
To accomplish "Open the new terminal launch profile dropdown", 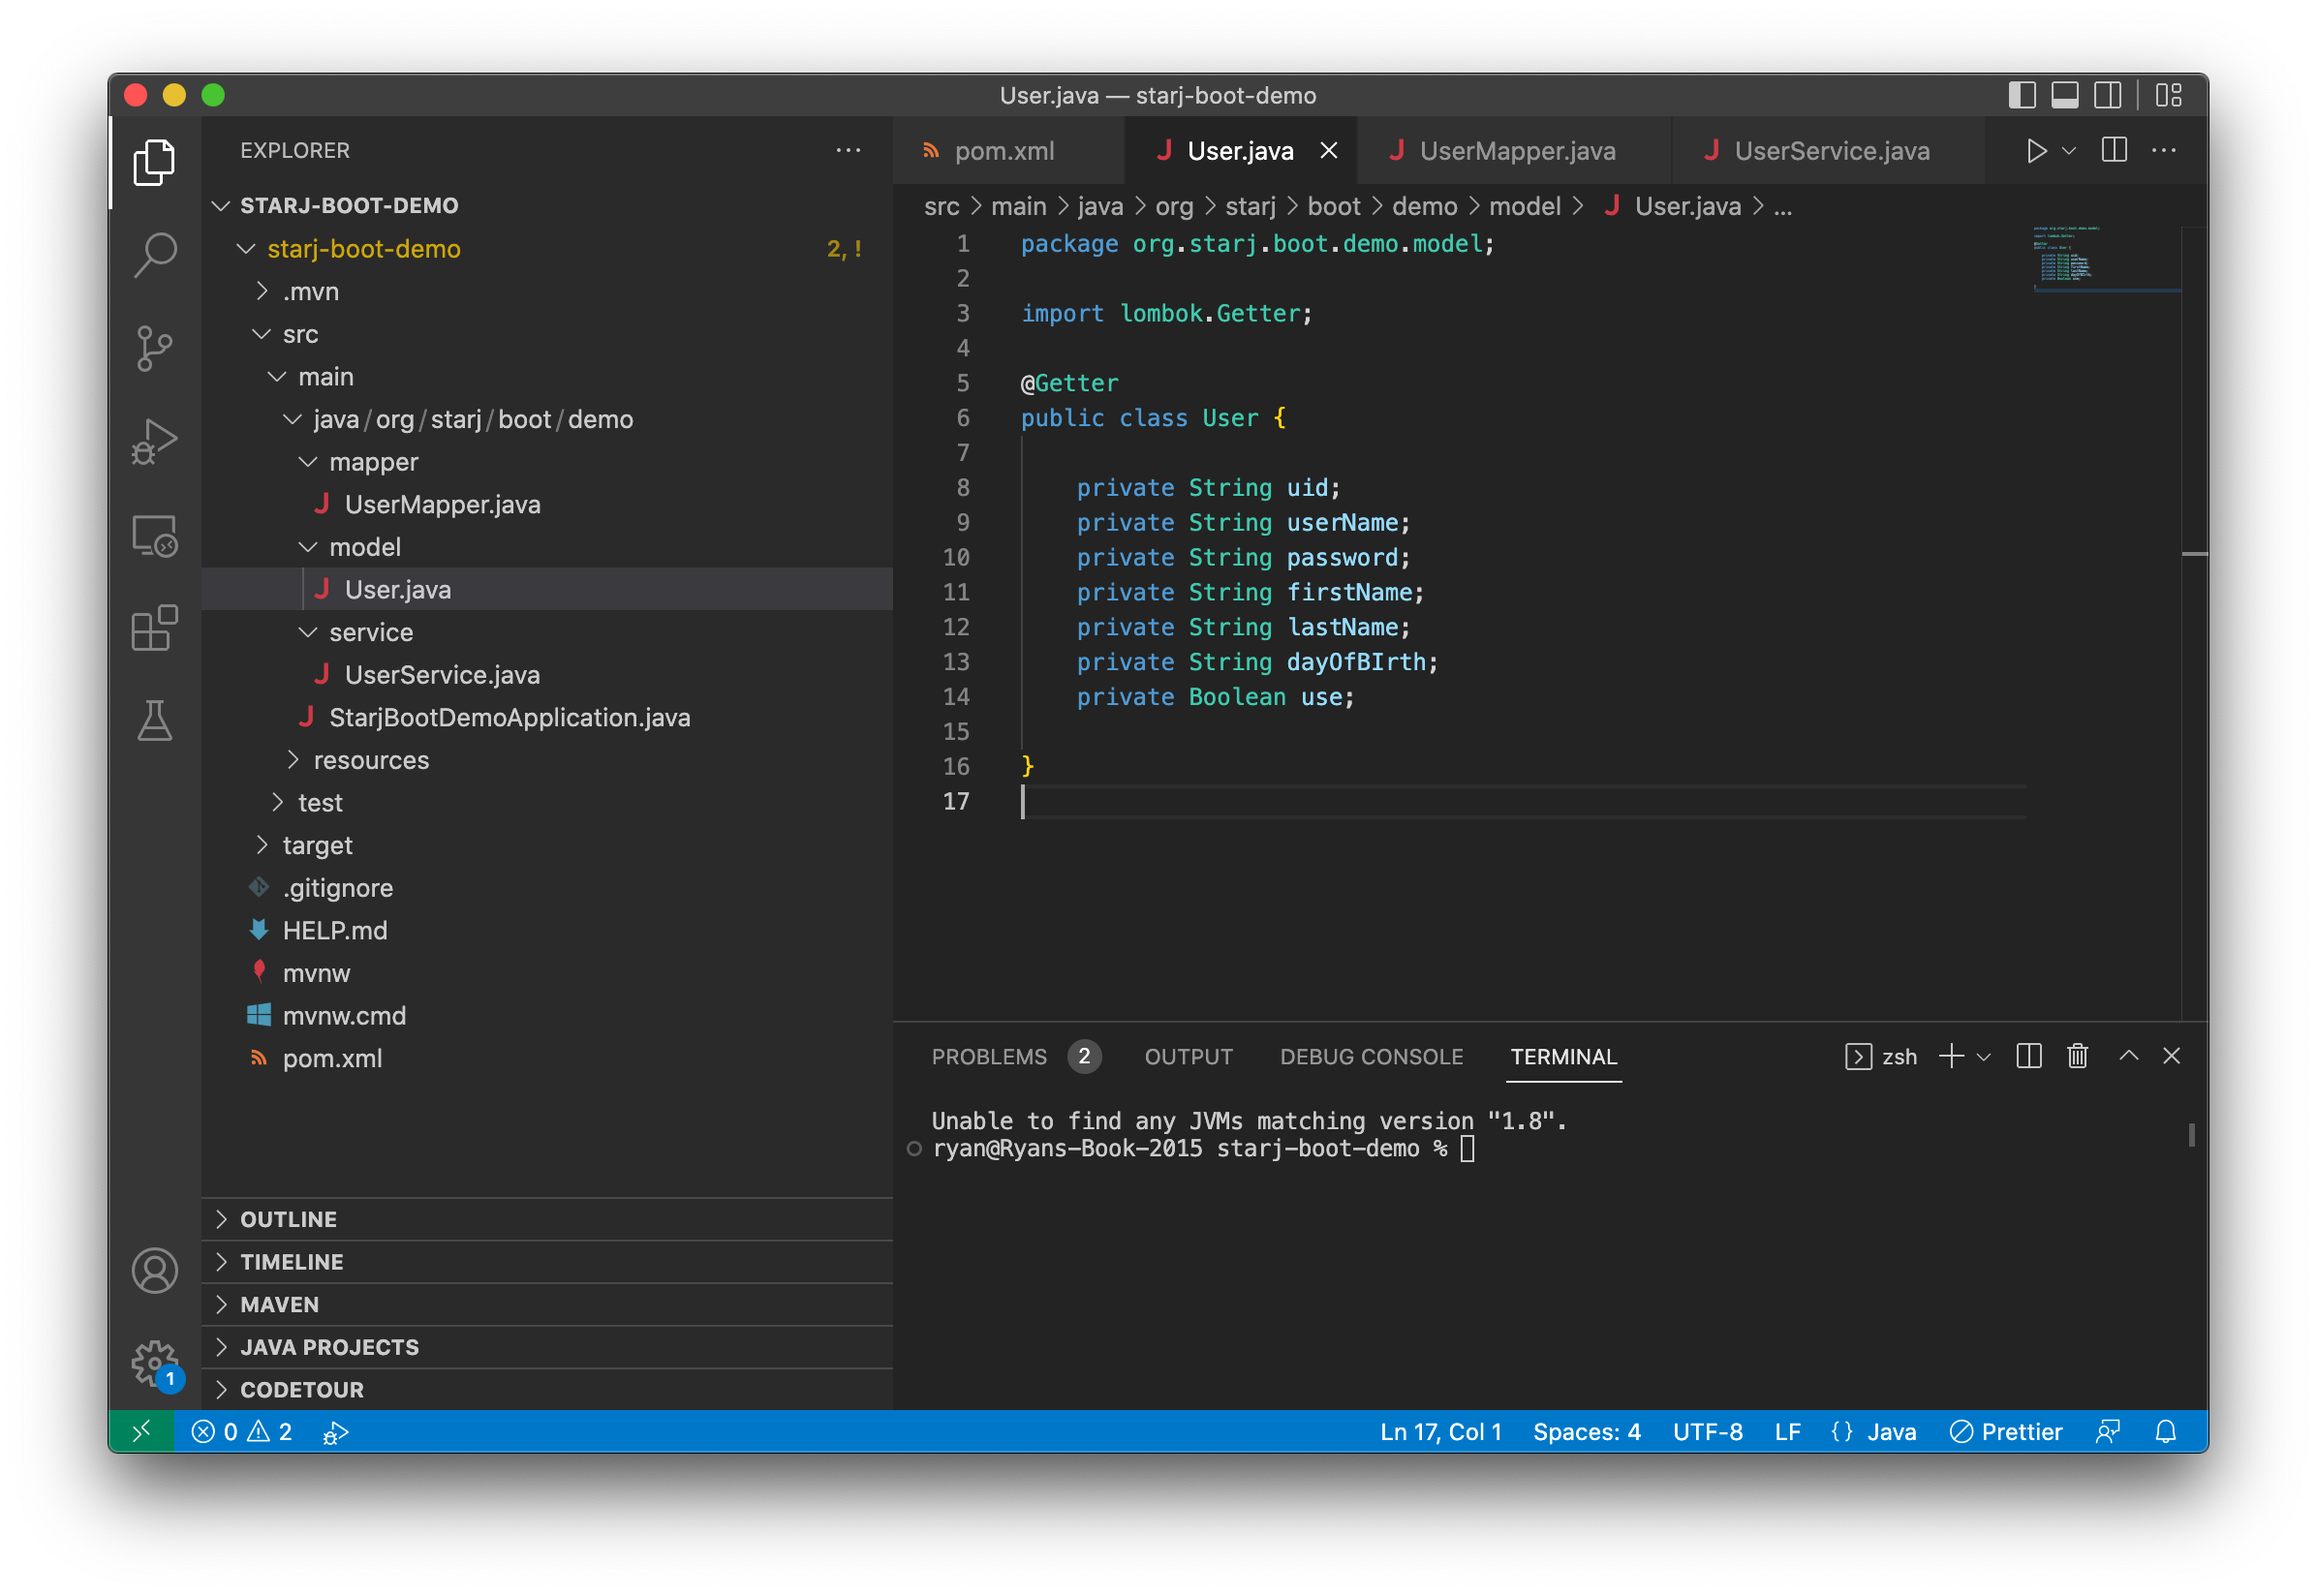I will [1984, 1057].
